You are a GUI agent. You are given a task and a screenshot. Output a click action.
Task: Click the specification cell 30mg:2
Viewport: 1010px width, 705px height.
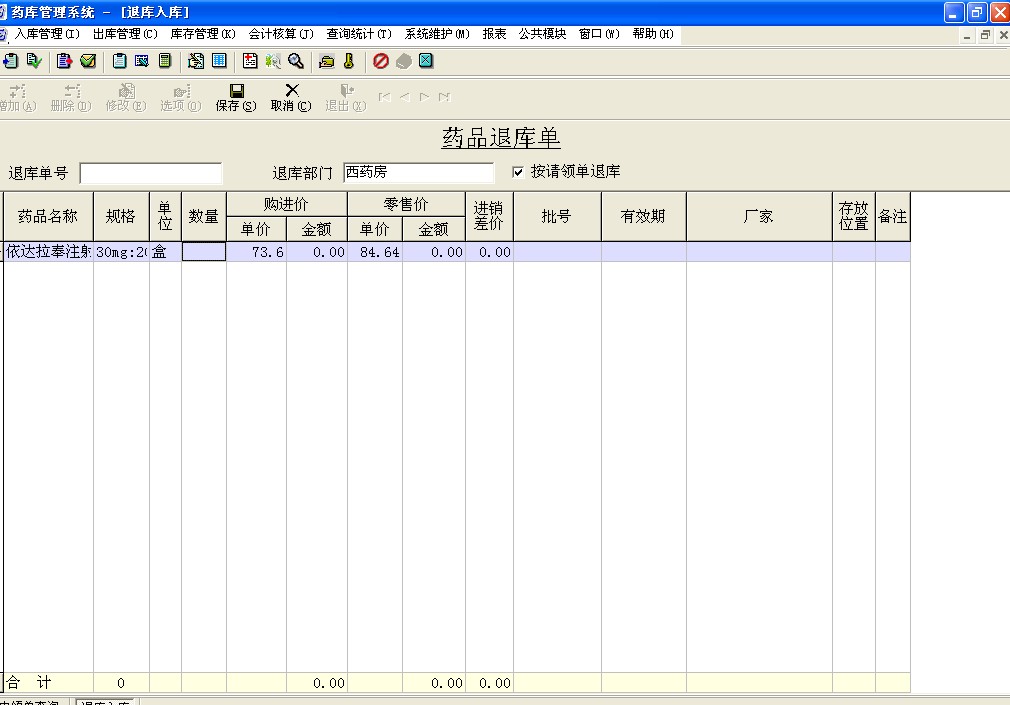(121, 252)
